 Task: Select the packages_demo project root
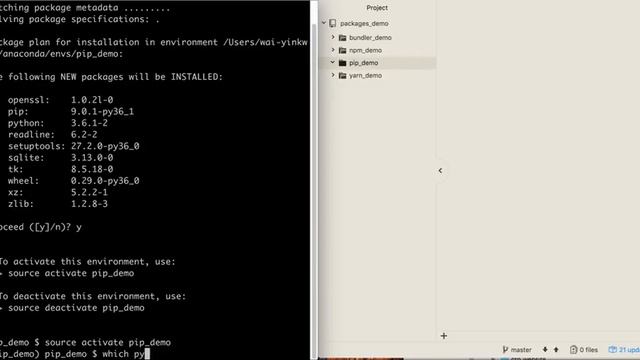(364, 24)
